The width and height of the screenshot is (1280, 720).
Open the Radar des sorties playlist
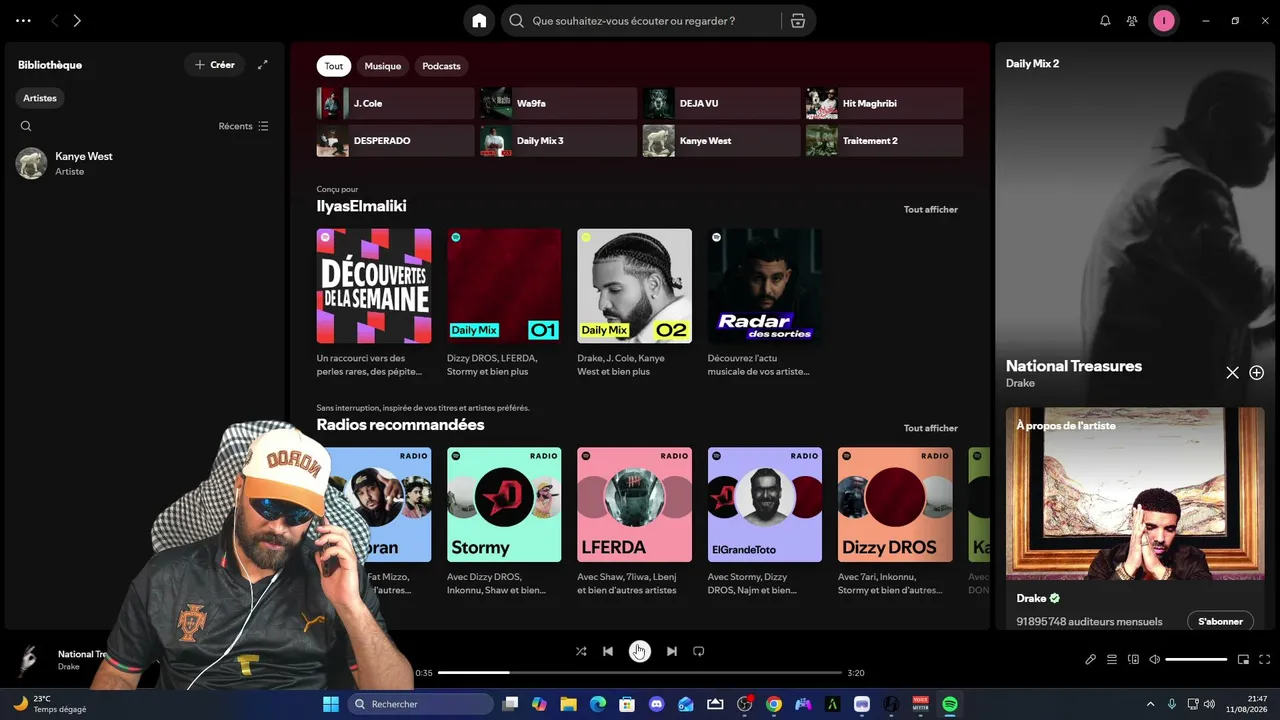(765, 304)
